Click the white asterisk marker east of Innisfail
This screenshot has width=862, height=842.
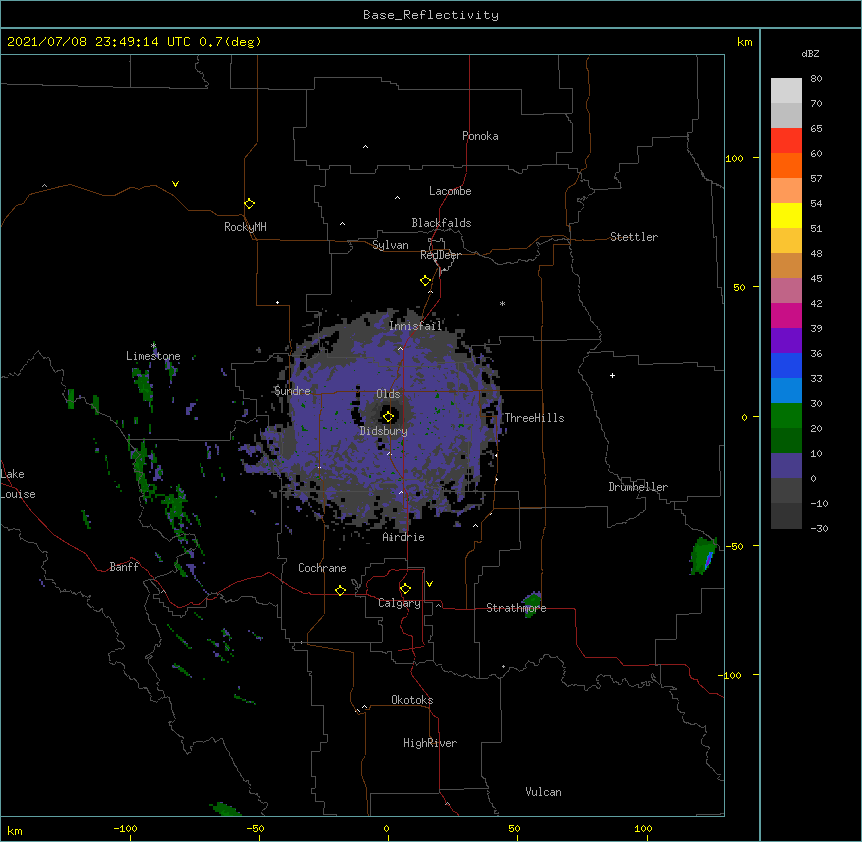pyautogui.click(x=502, y=303)
